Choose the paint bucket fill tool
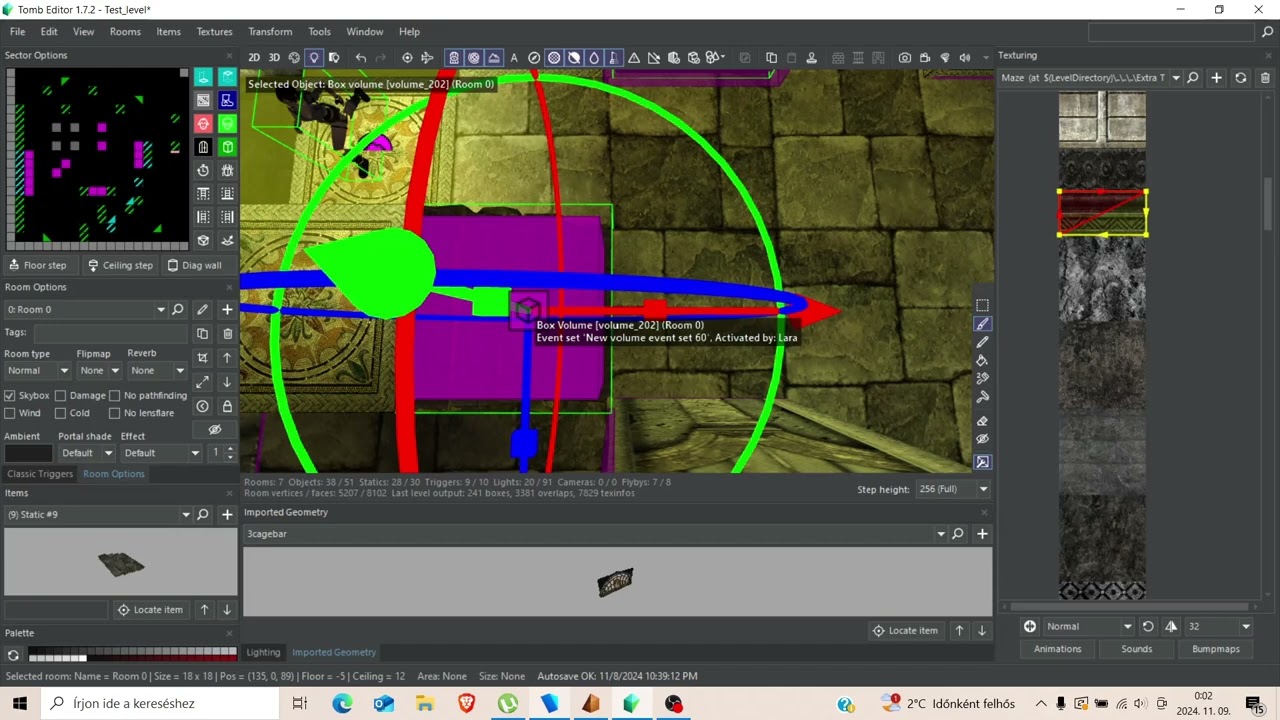This screenshot has width=1280, height=720. [x=982, y=360]
